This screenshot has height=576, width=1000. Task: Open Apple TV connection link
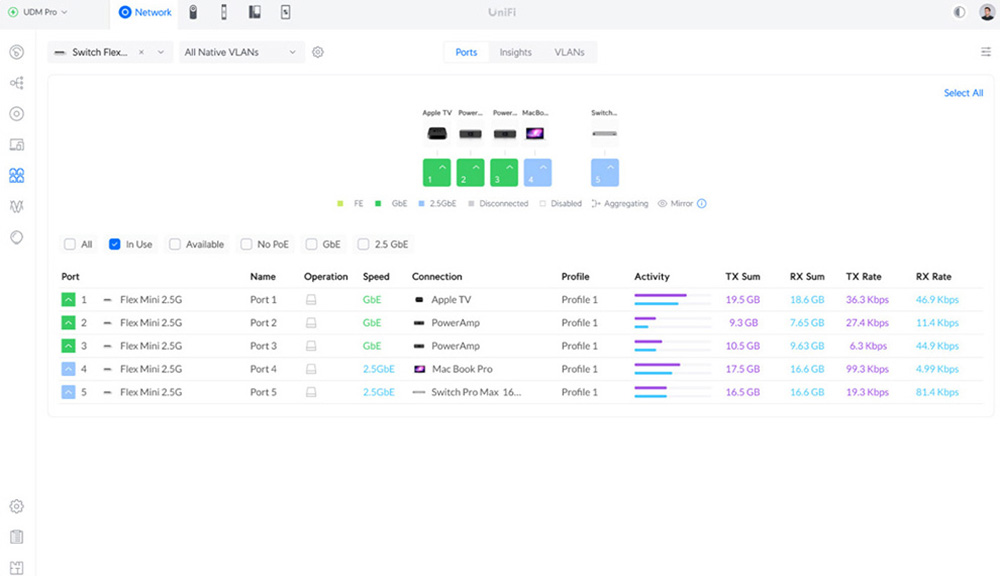[x=451, y=300]
